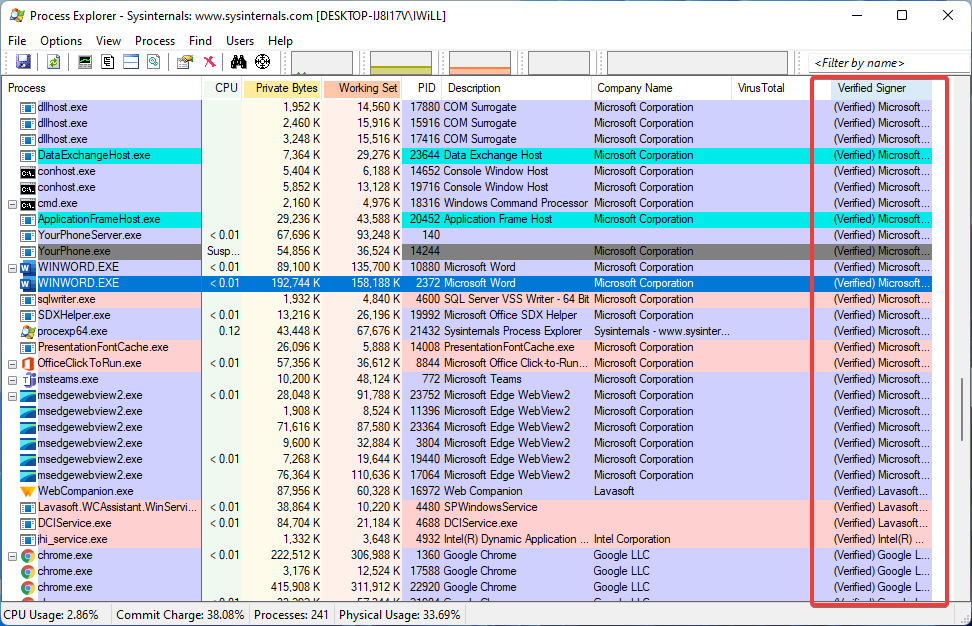Open the View menu
The image size is (972, 626).
coord(108,41)
